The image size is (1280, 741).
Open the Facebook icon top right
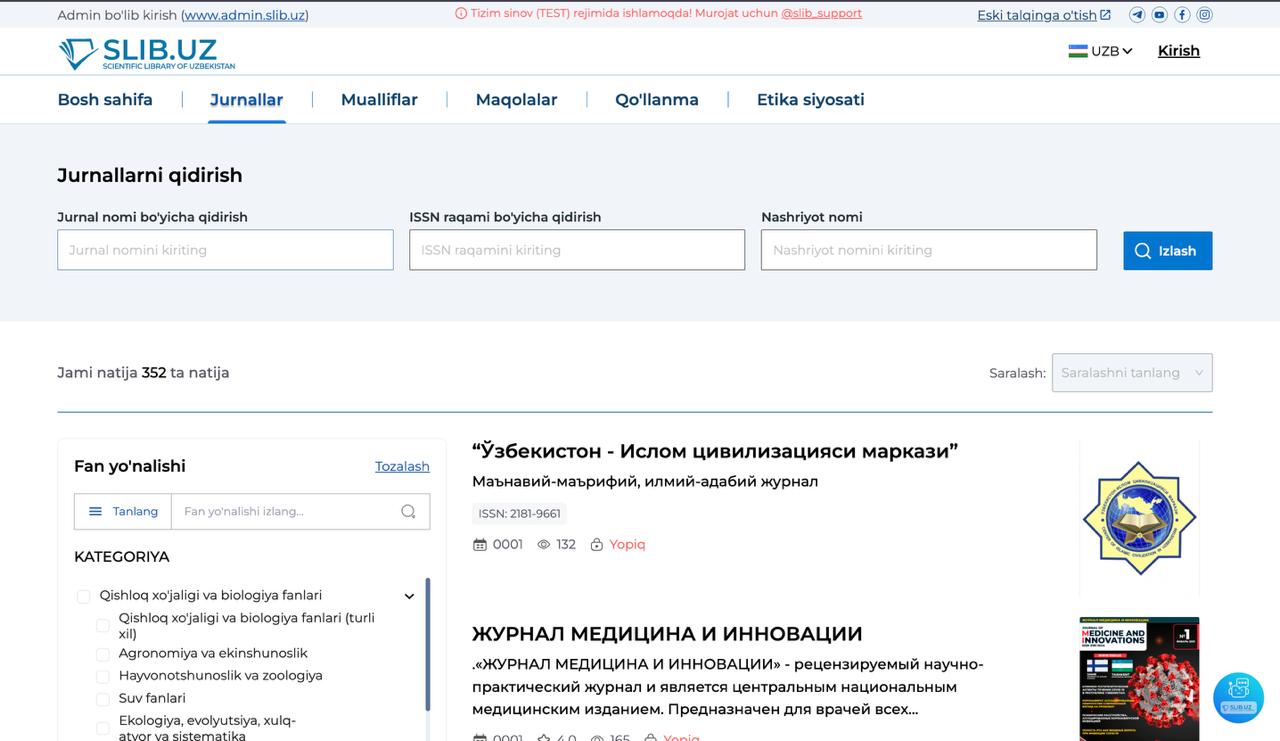[x=1182, y=14]
